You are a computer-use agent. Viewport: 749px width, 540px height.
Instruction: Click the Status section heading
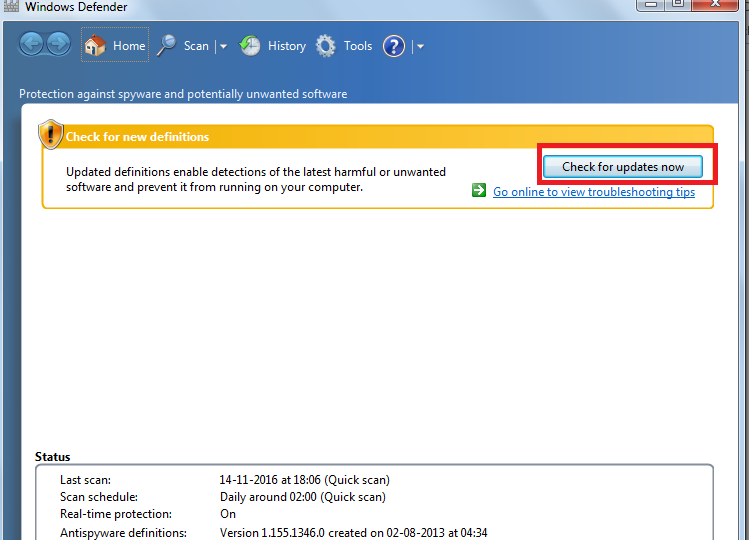point(53,457)
